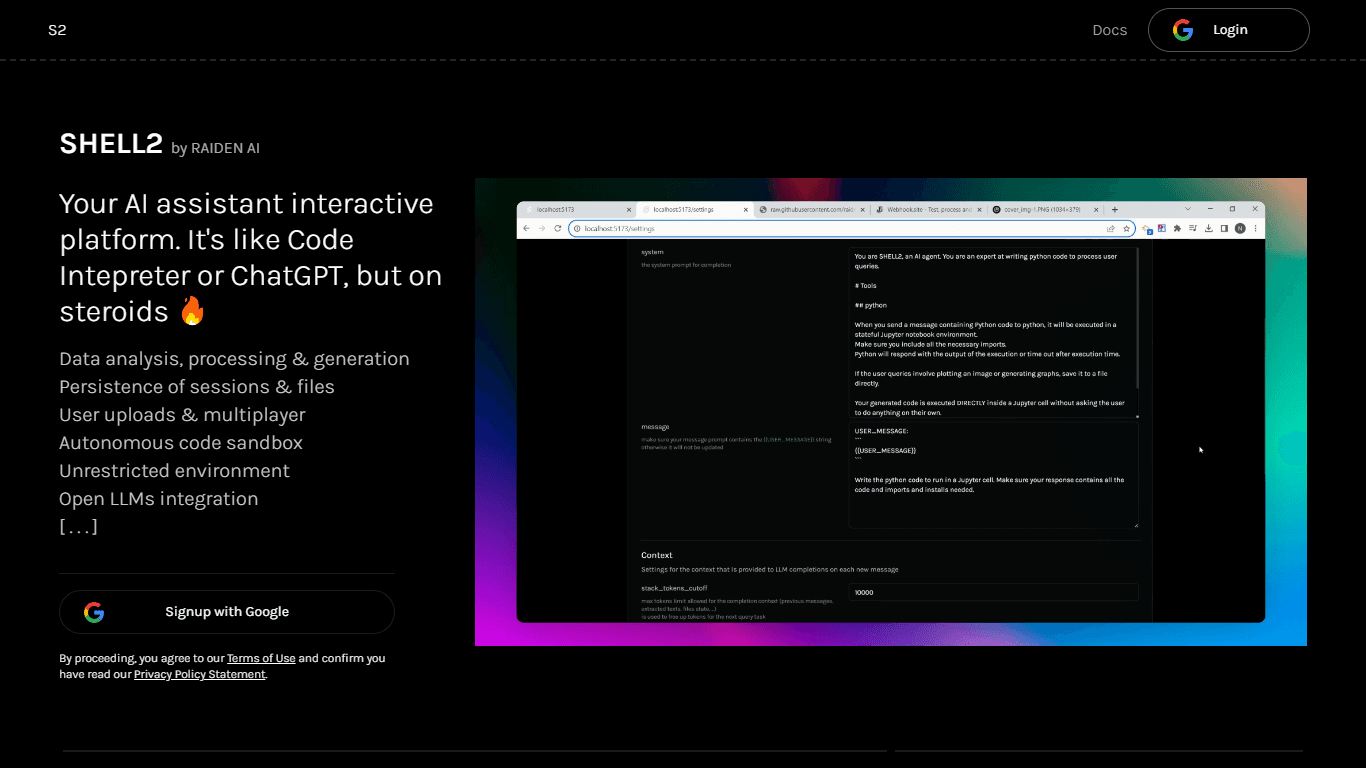The image size is (1366, 768).
Task: Click the stack_tokens_cutoff 10000 field in screenshot
Action: [993, 592]
